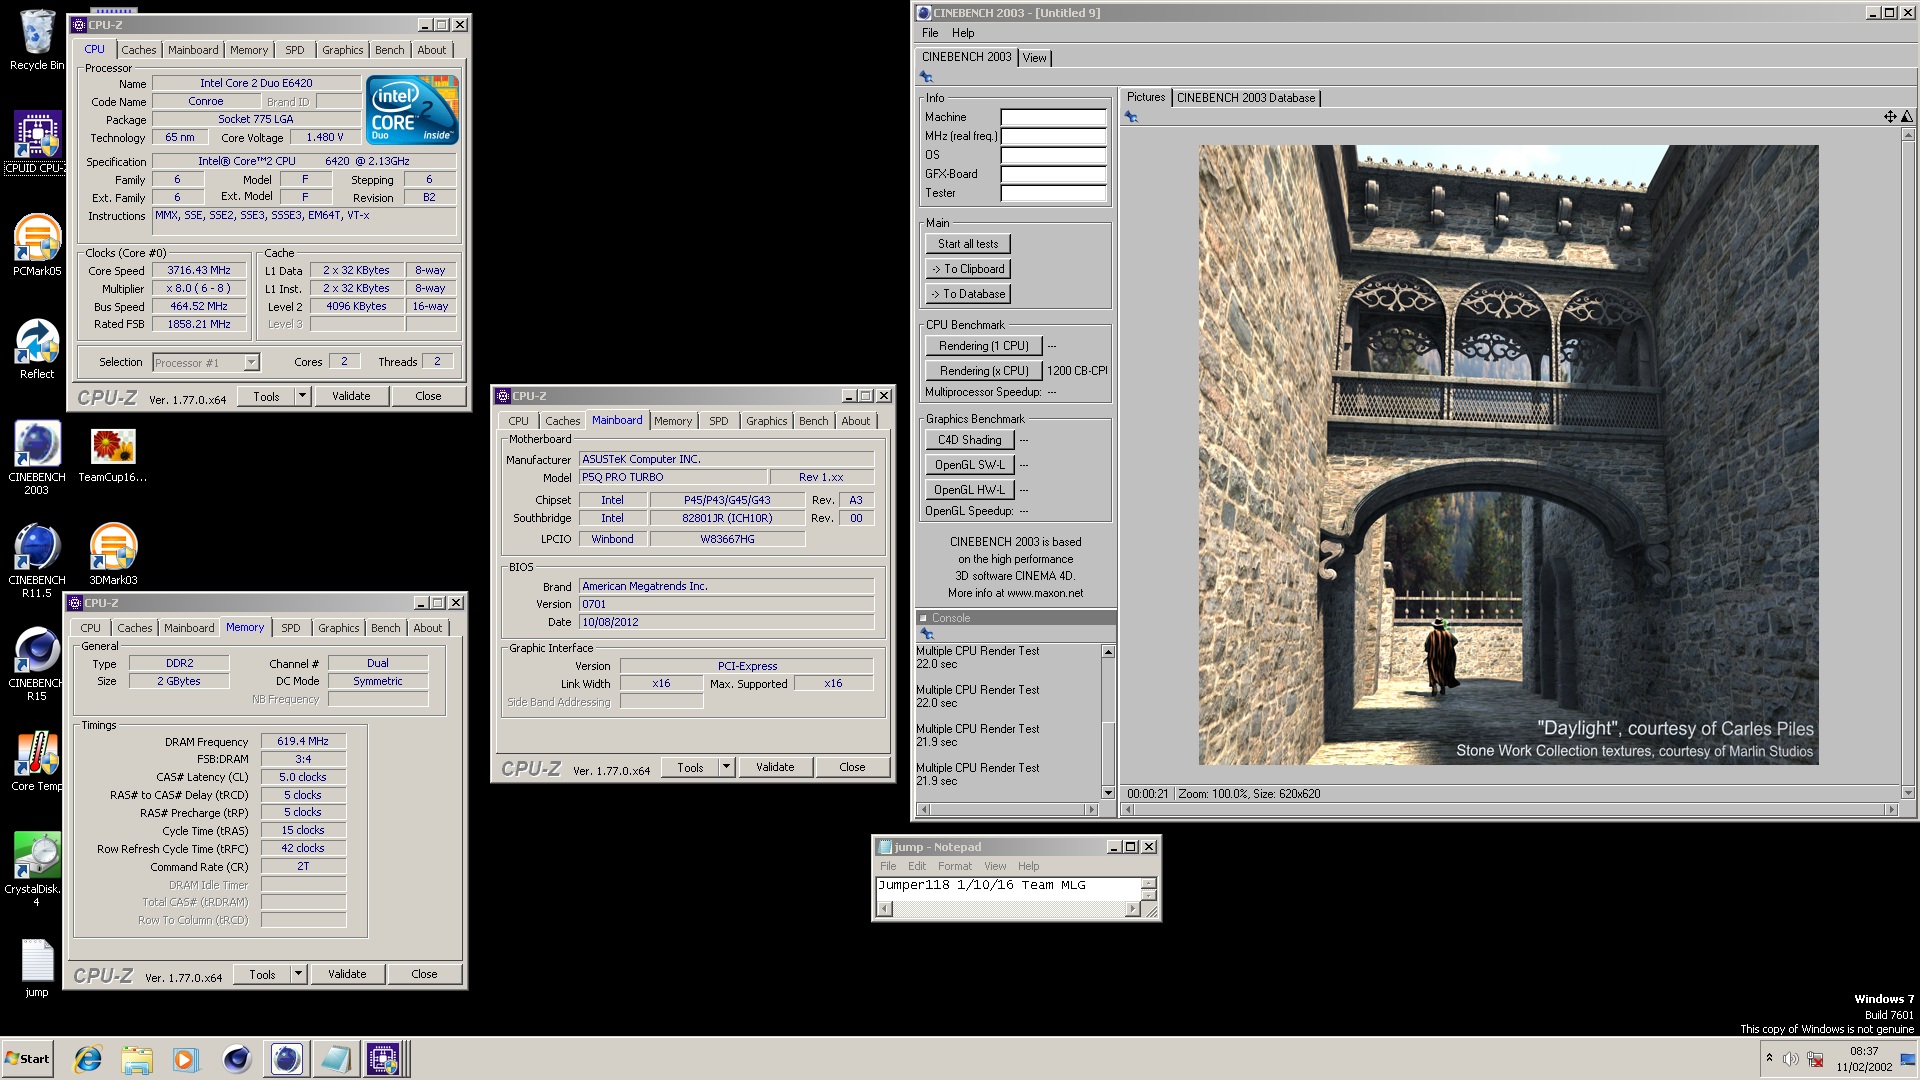Image resolution: width=1920 pixels, height=1080 pixels.
Task: Click the Daylight rendered picture
Action: pyautogui.click(x=1508, y=455)
